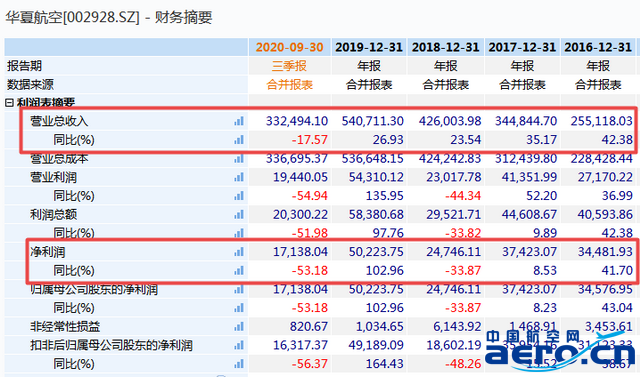Click the 华夏航空[002928.SZ] - 财务摘要 title
This screenshot has width=640, height=377.
109,18
